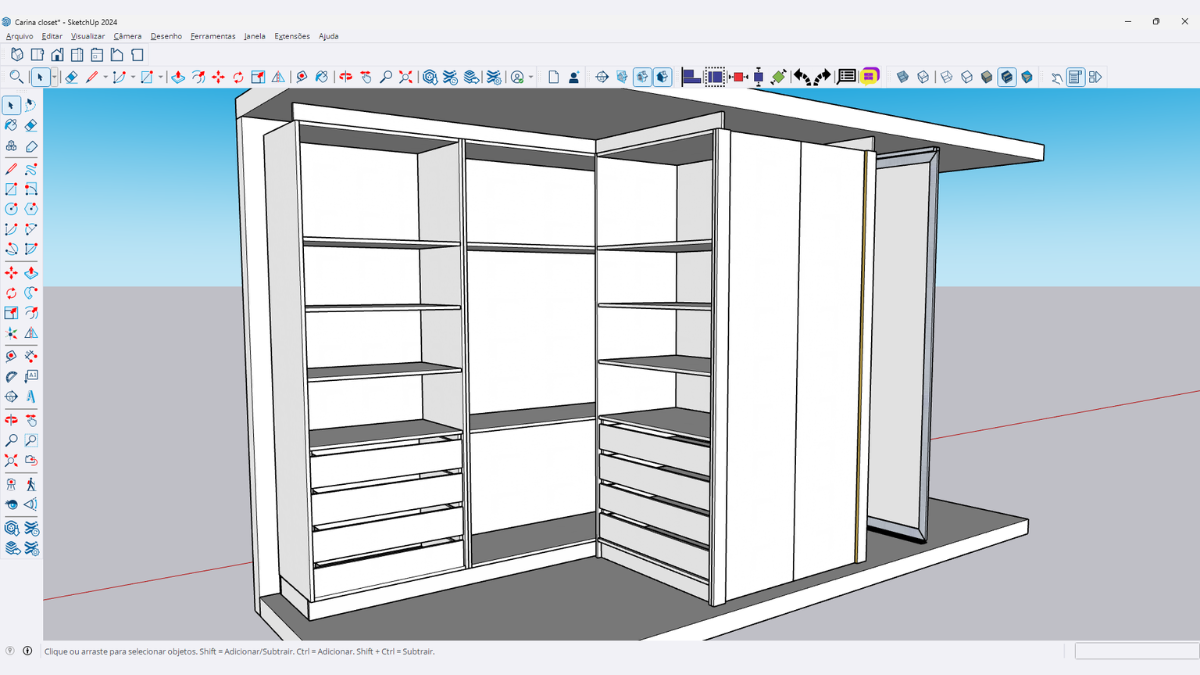Enable Shaded With Textures style
This screenshot has height=675, width=1200.
(x=1007, y=77)
